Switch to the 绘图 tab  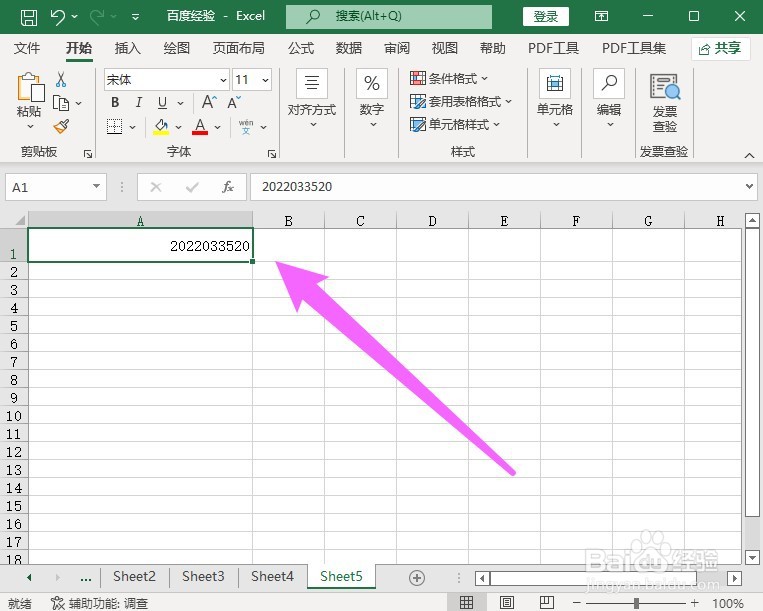[x=176, y=48]
